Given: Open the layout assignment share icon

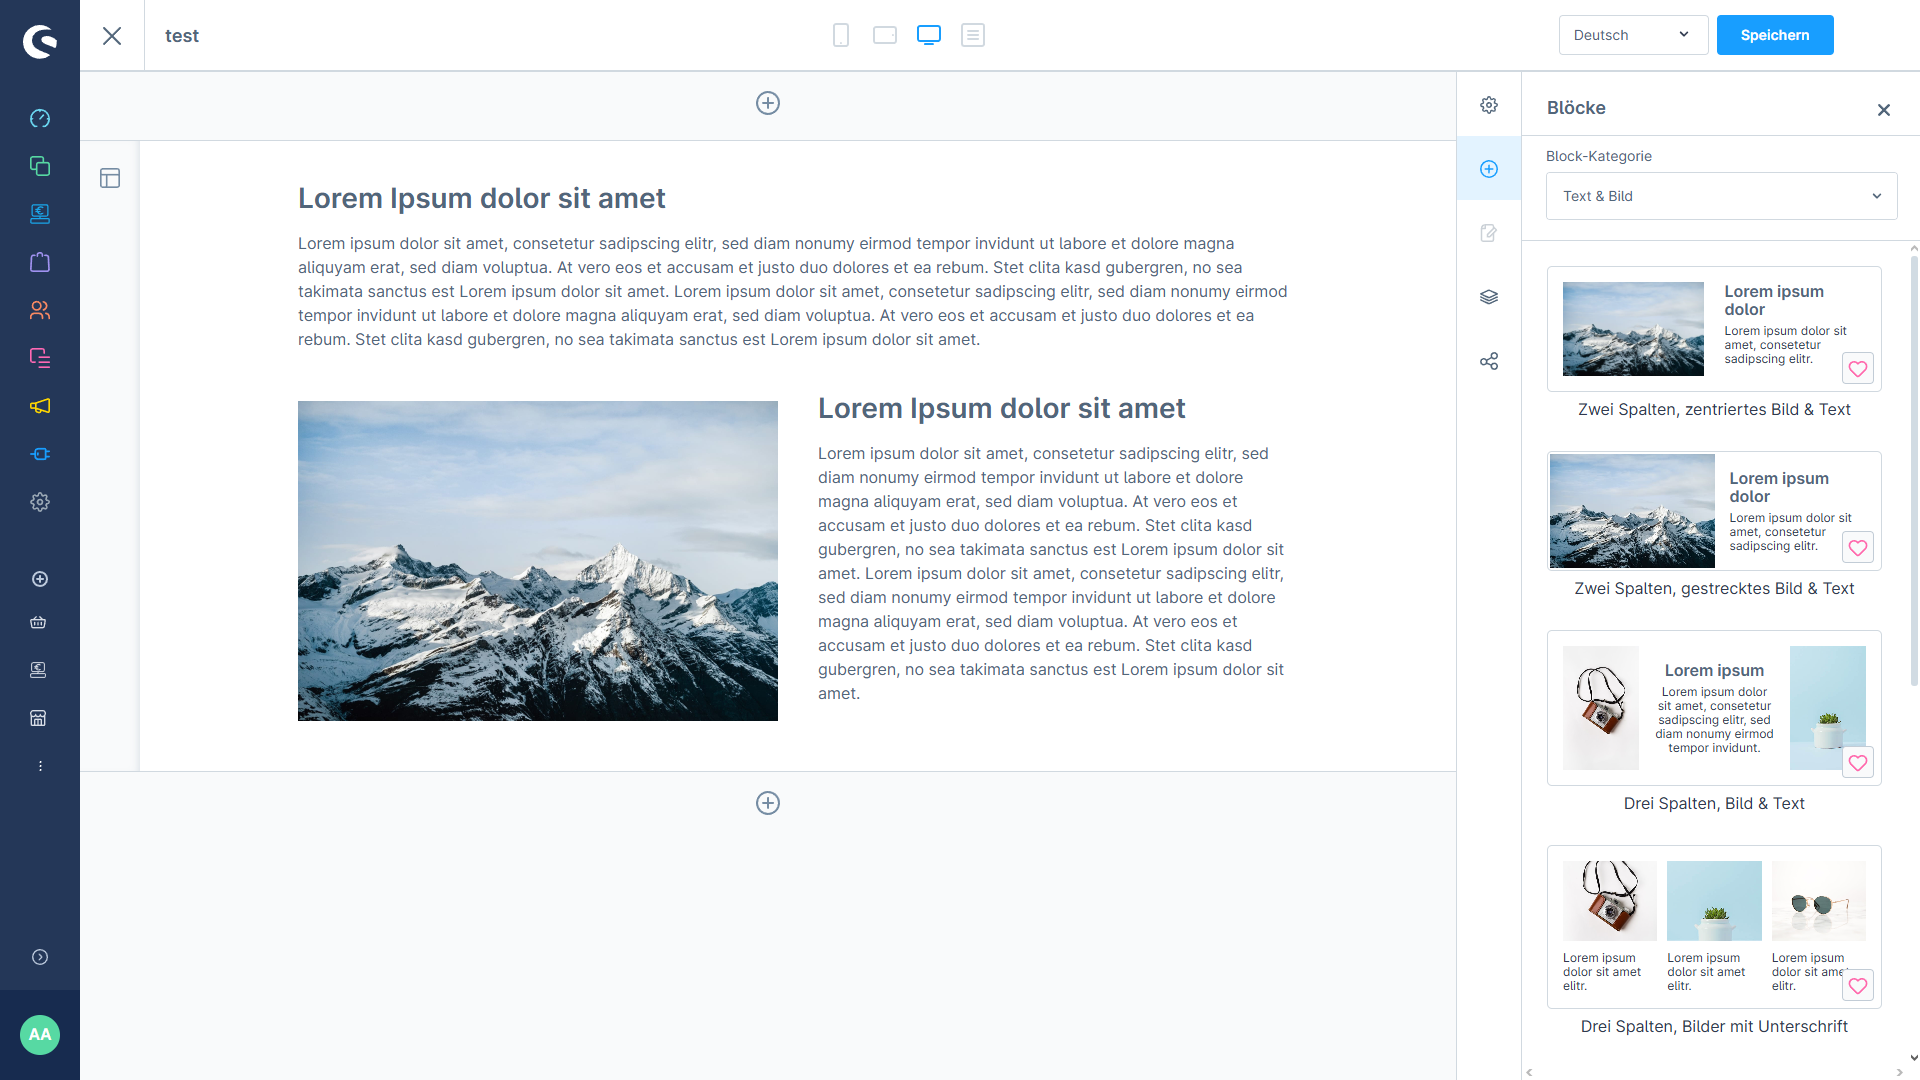Looking at the screenshot, I should (x=1489, y=361).
